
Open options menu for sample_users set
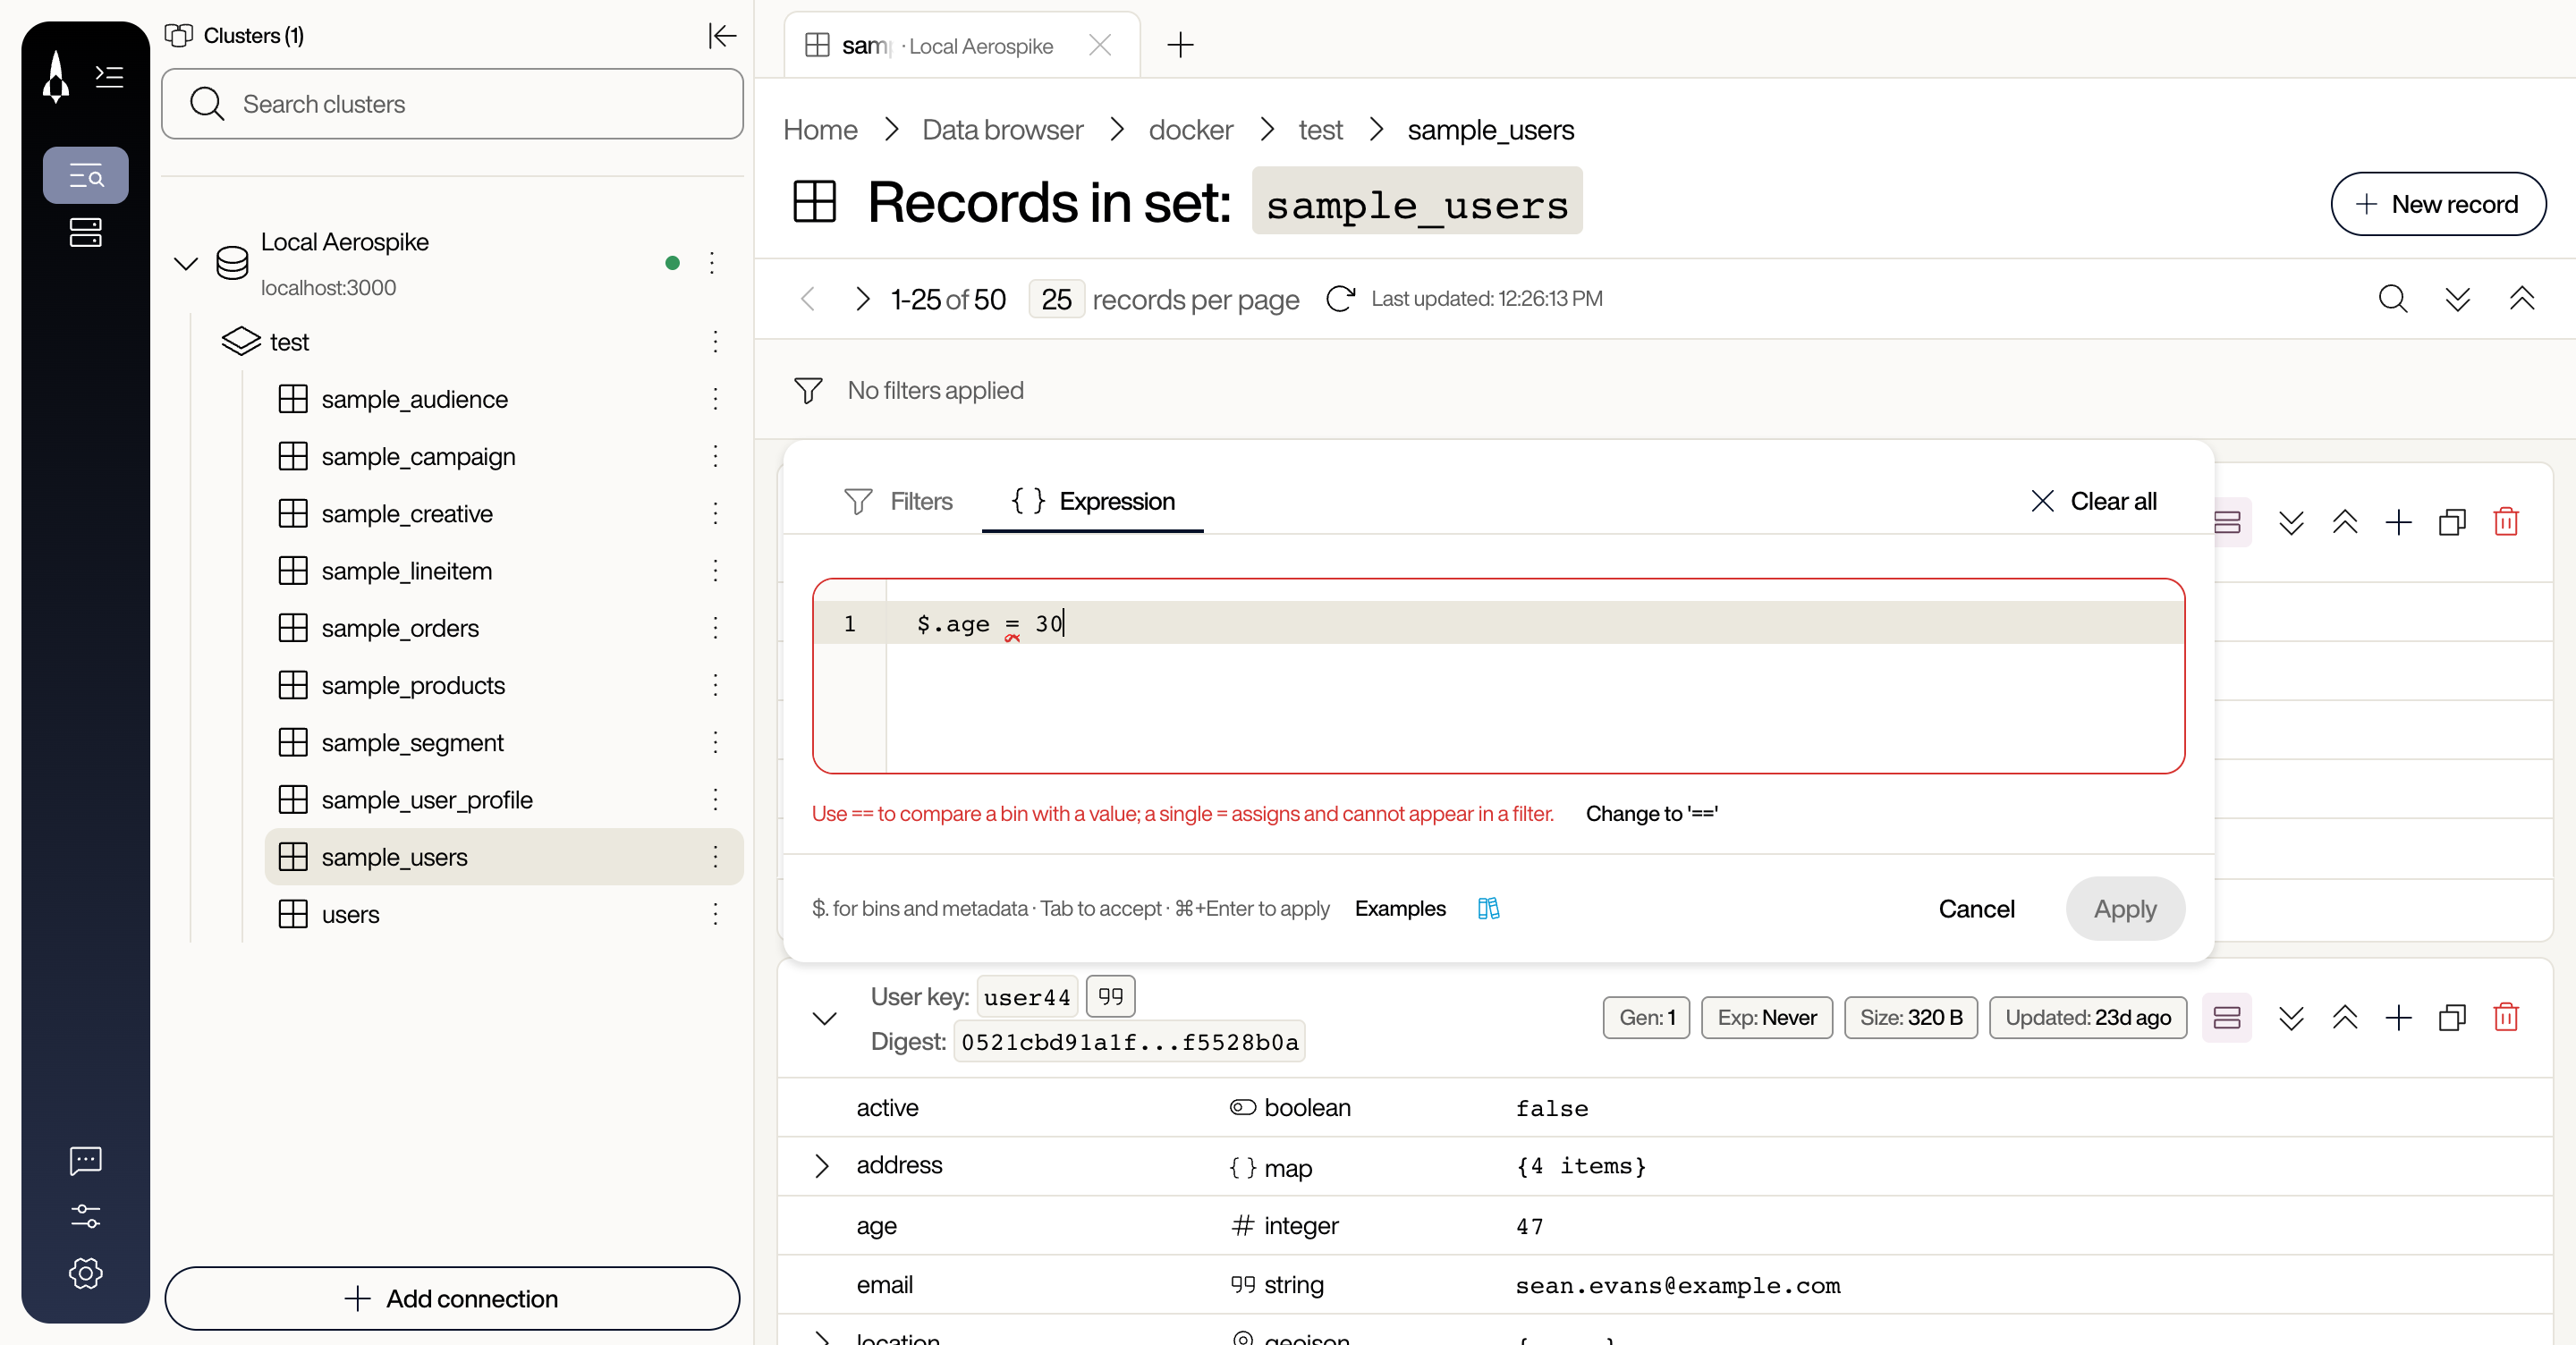[x=715, y=857]
